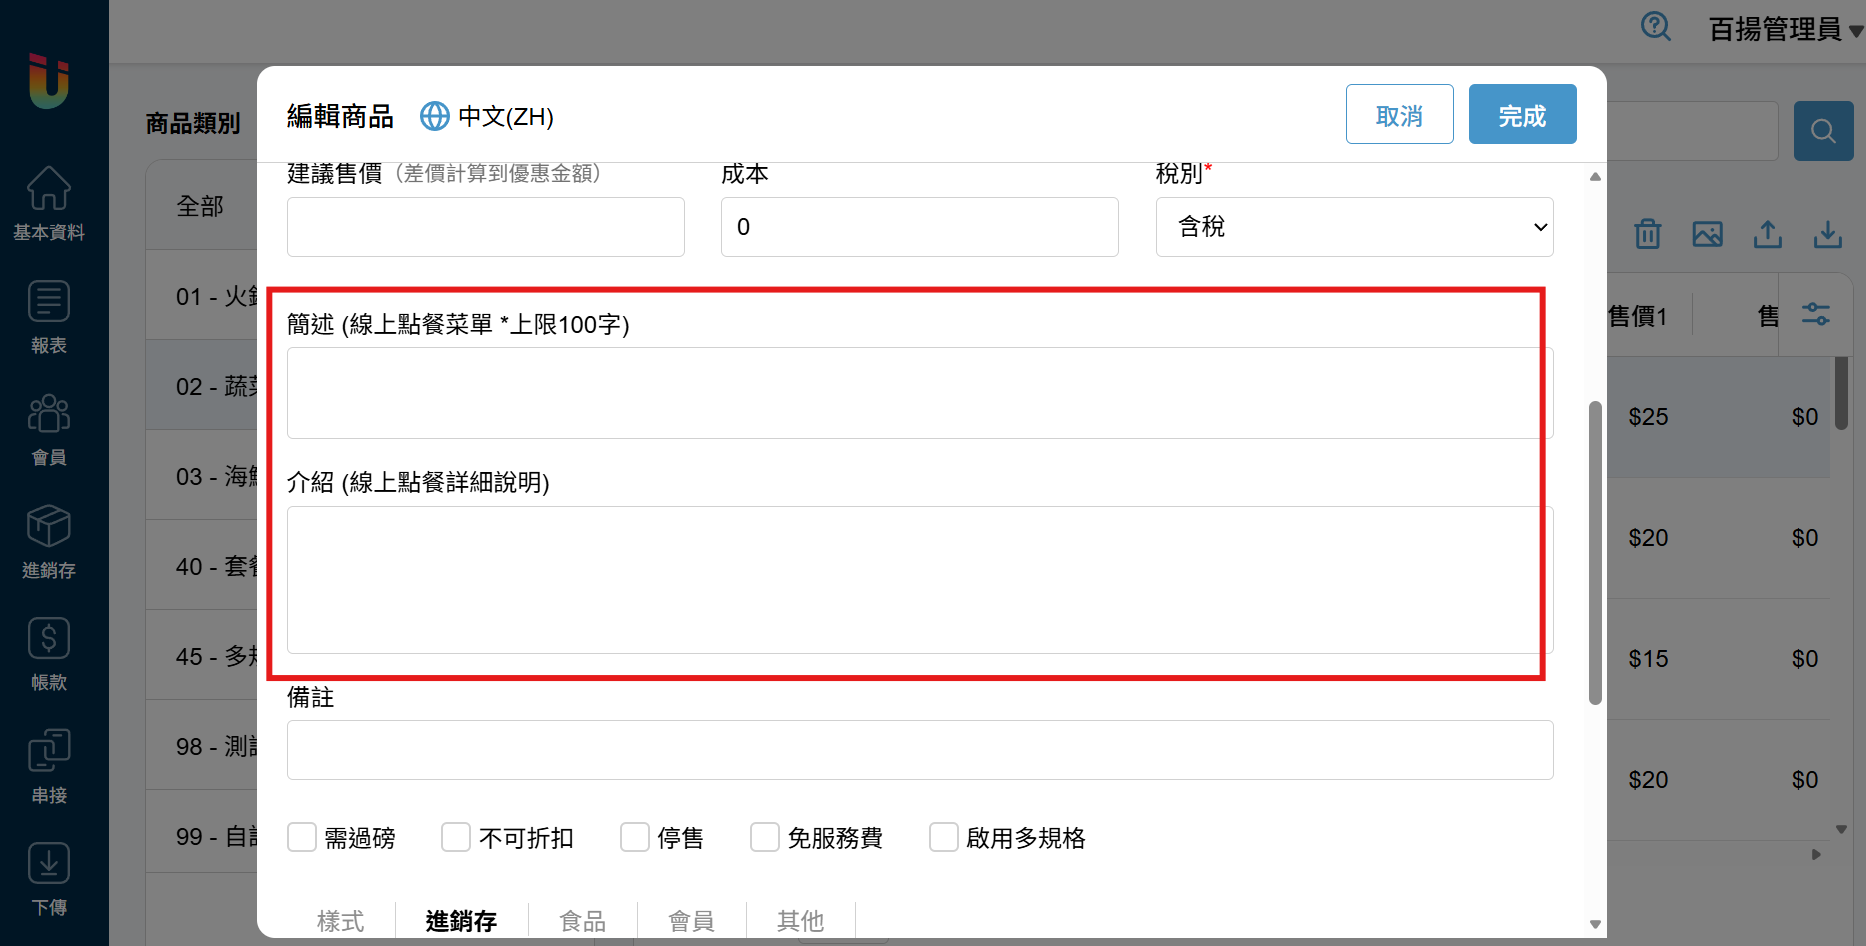Toggle the 啟用多規格 checkbox

pyautogui.click(x=944, y=837)
